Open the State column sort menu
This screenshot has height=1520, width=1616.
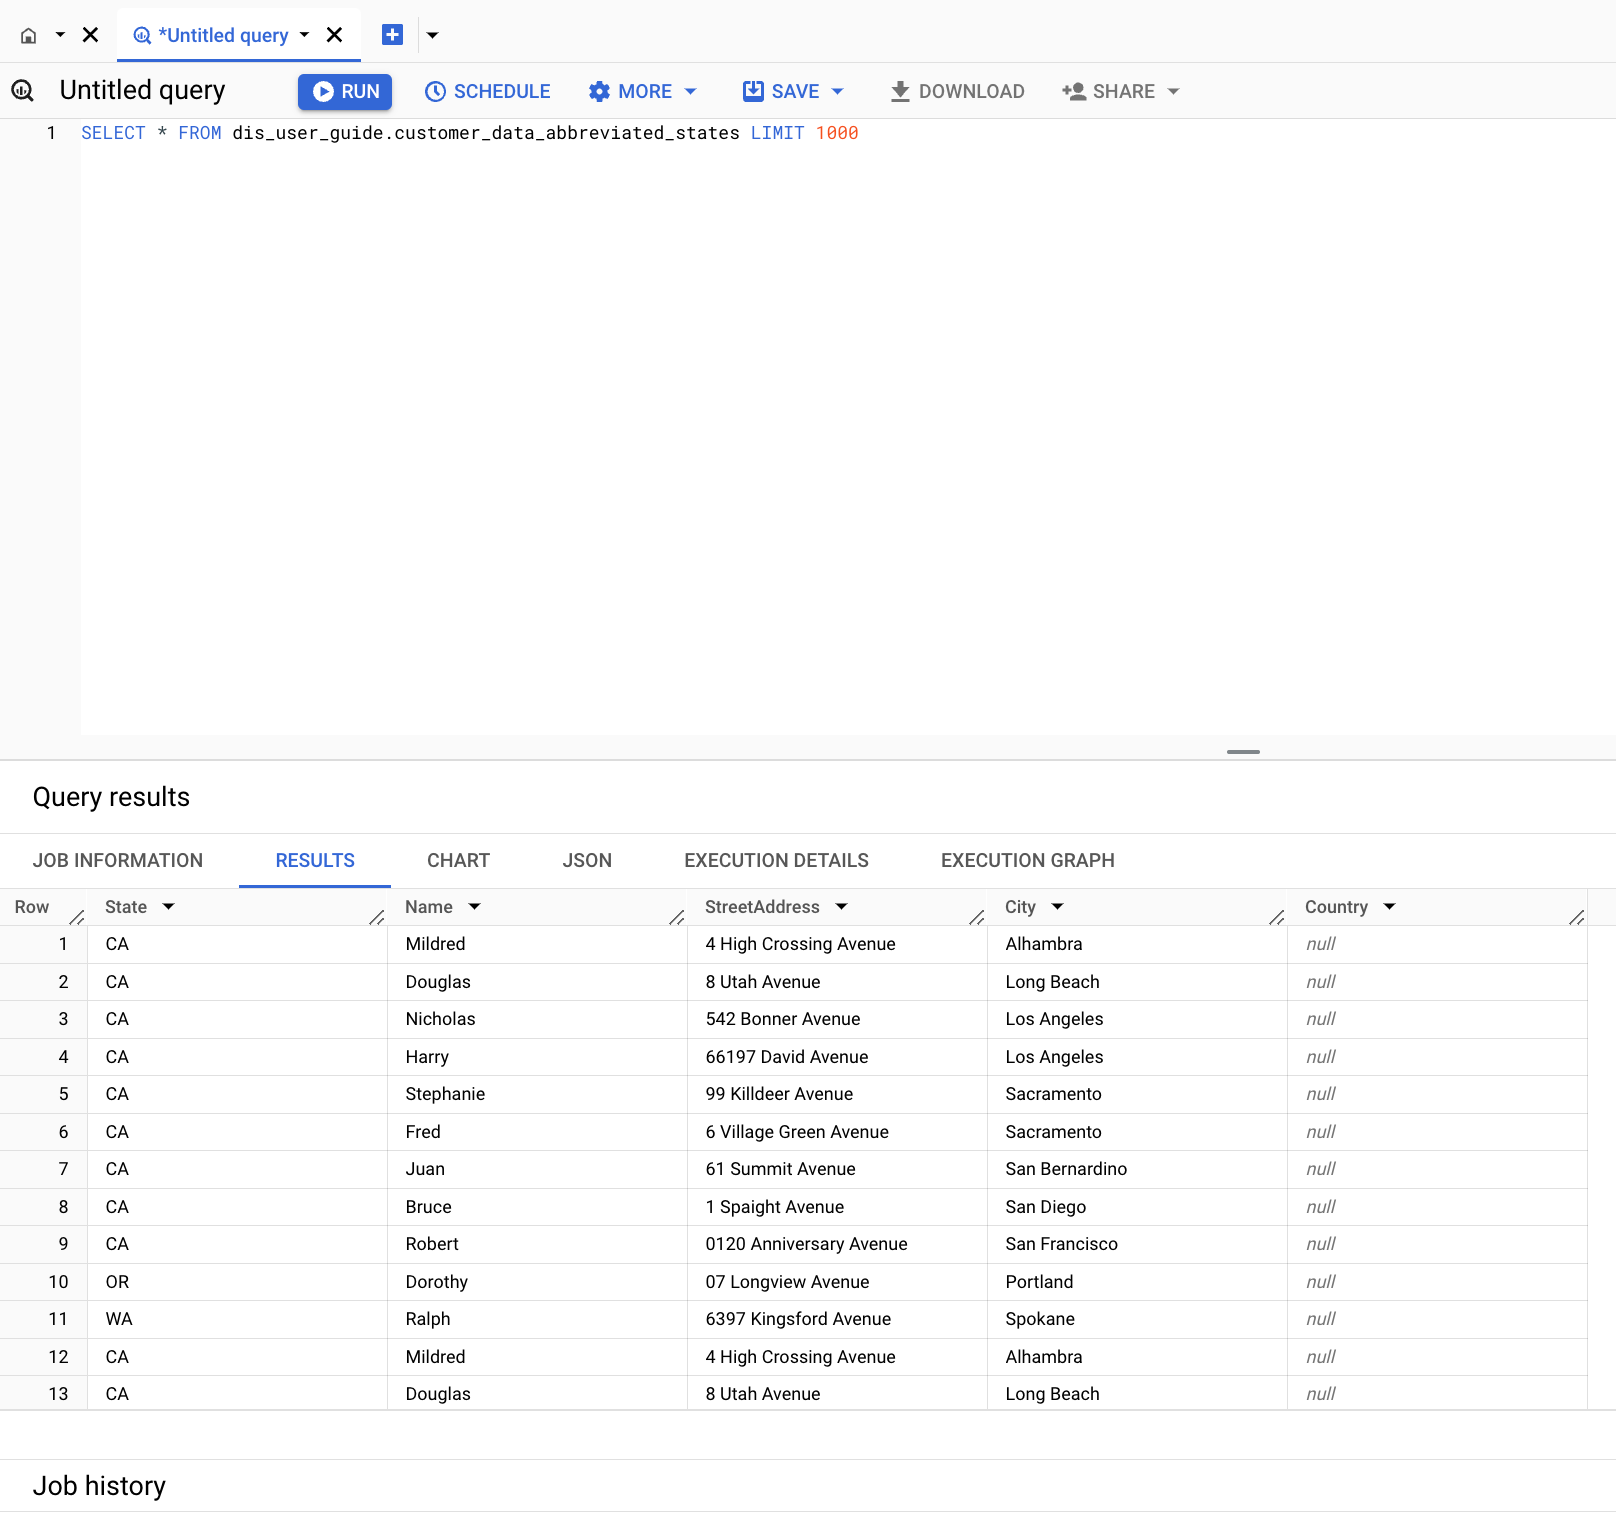(x=169, y=907)
